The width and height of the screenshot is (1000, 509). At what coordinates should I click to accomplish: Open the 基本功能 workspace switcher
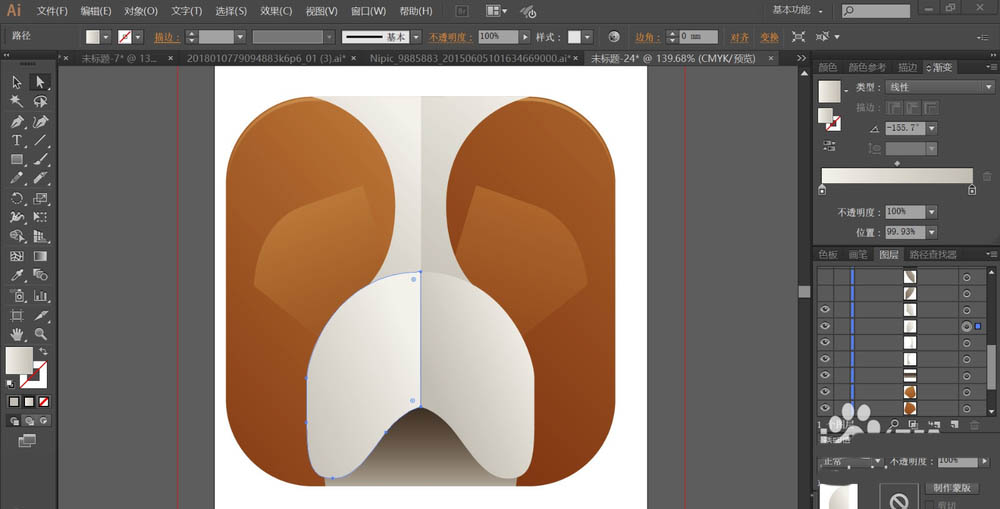click(x=797, y=10)
